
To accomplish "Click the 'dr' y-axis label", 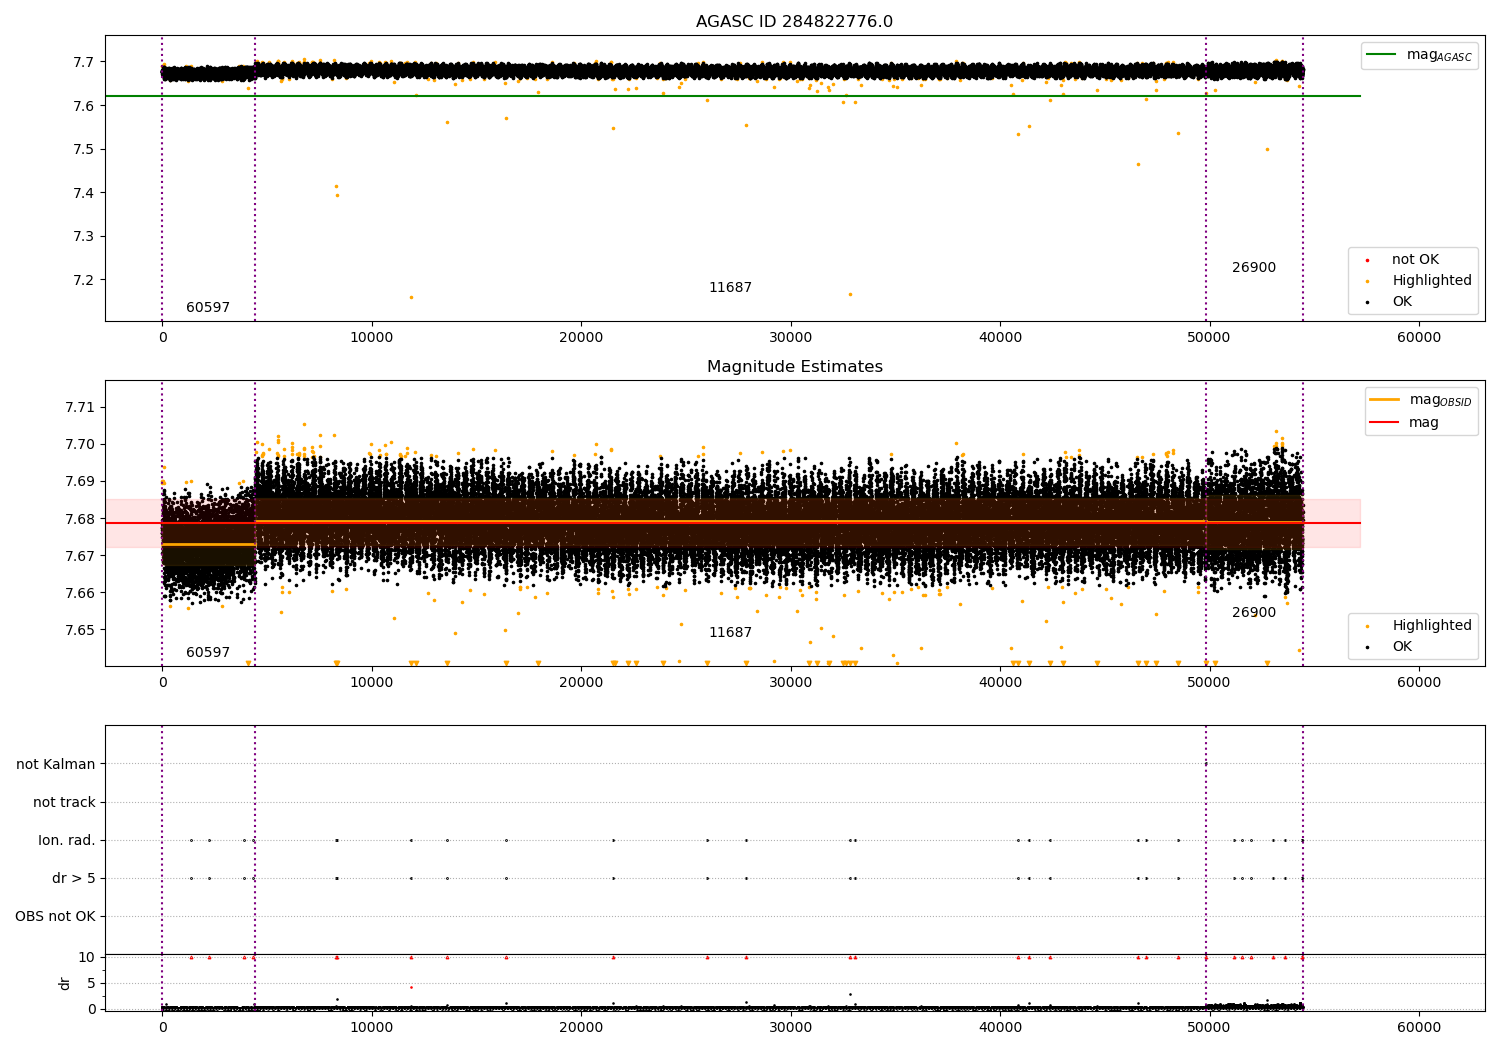I will [x=64, y=983].
